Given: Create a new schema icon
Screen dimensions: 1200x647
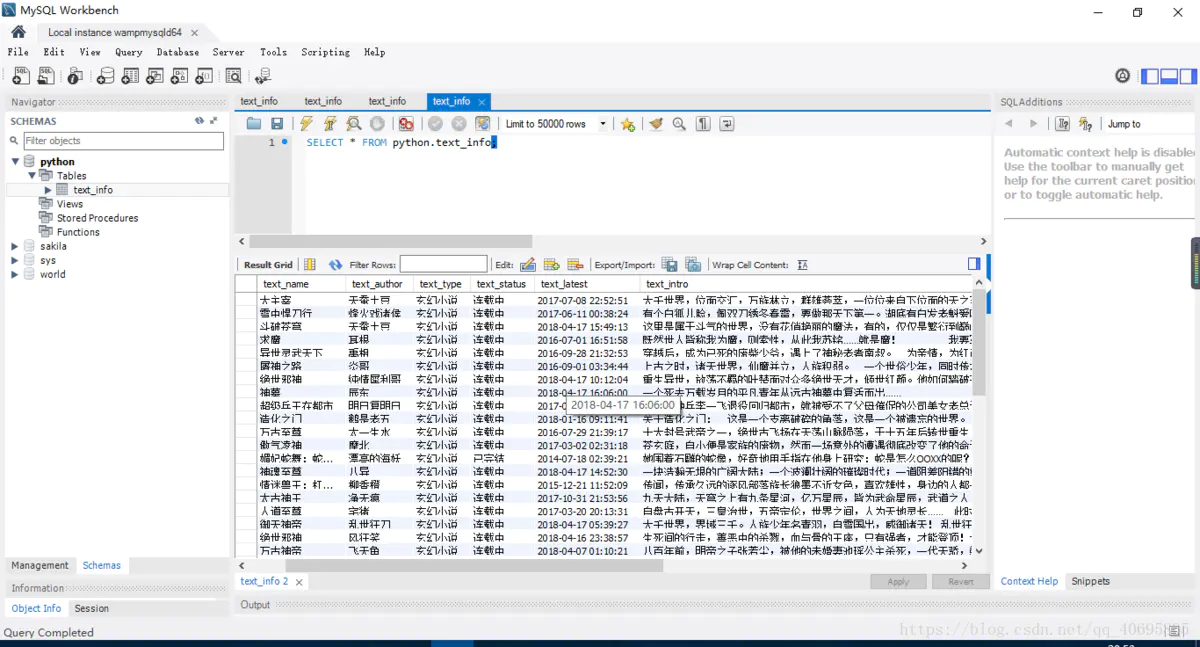Looking at the screenshot, I should click(x=105, y=76).
